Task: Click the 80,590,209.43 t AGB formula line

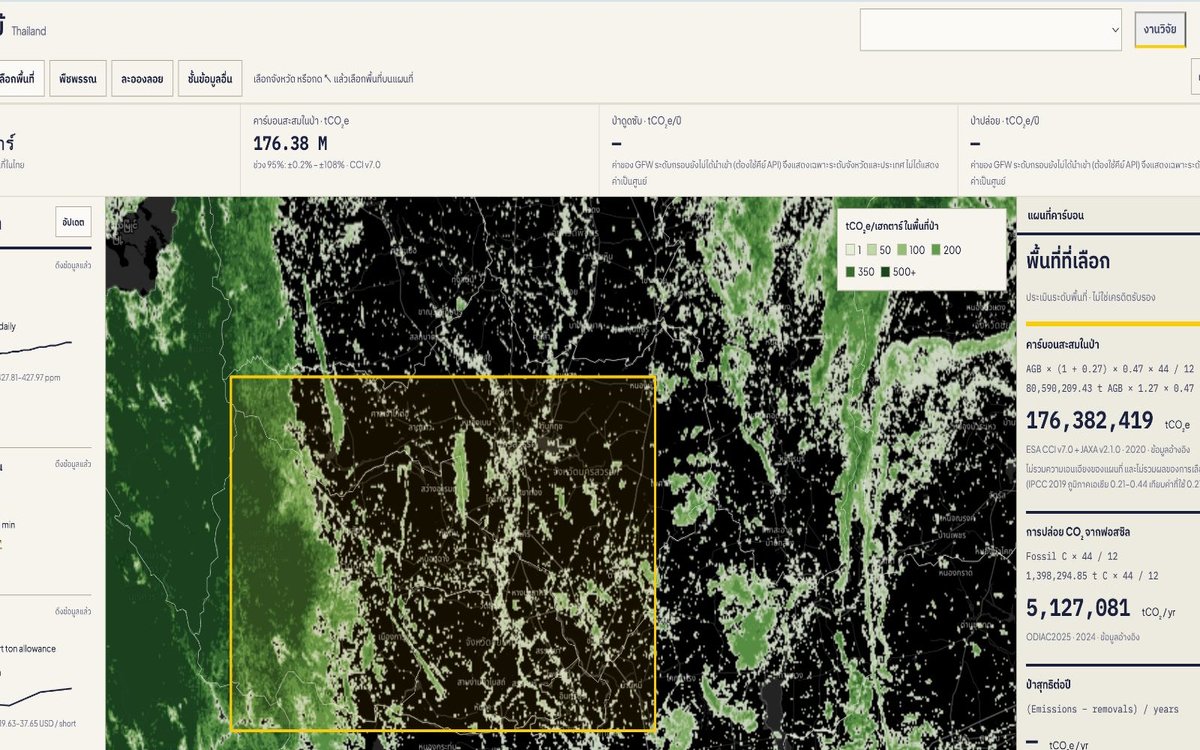Action: [1110, 388]
